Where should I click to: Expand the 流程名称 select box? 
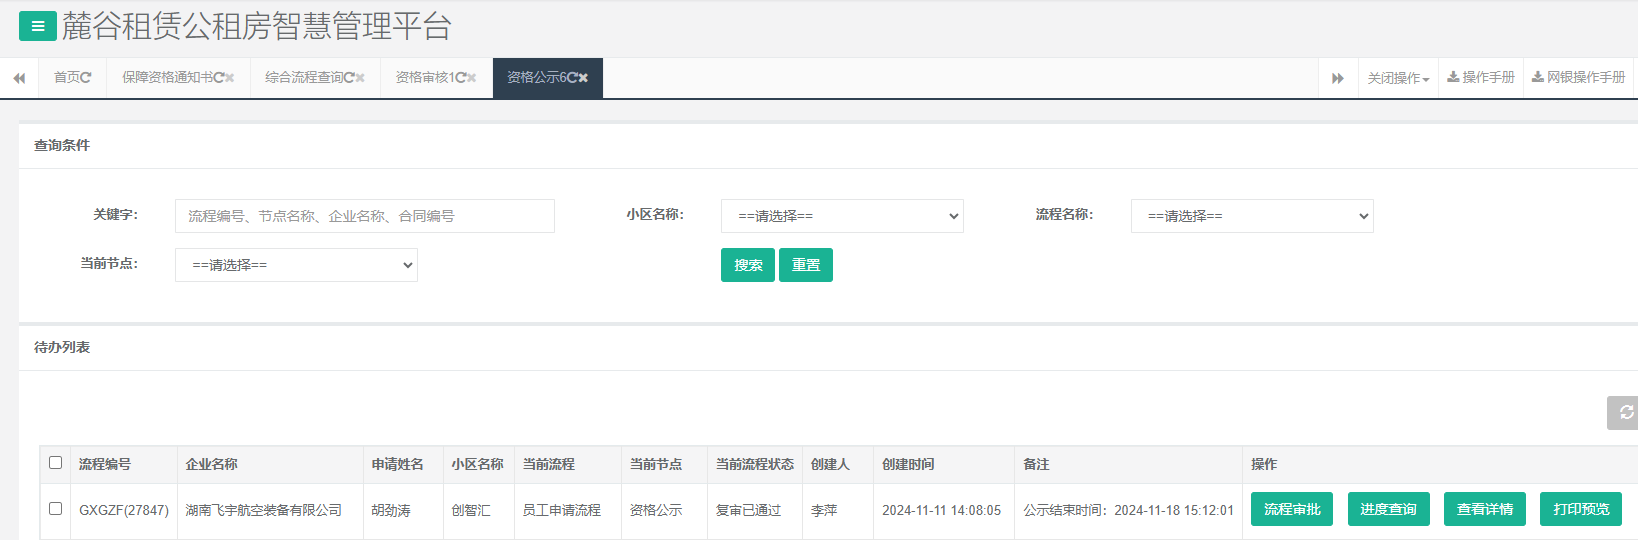click(x=1252, y=216)
